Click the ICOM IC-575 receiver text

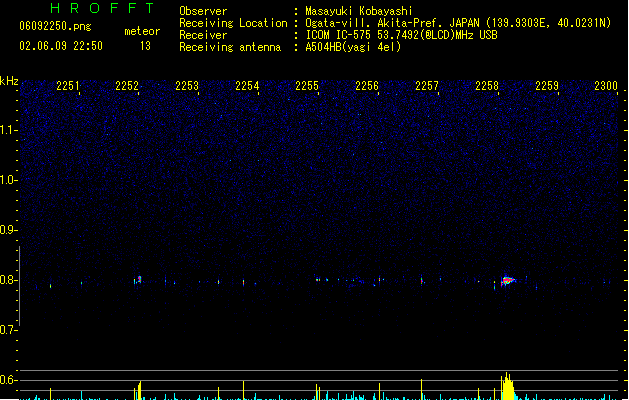tap(402, 35)
